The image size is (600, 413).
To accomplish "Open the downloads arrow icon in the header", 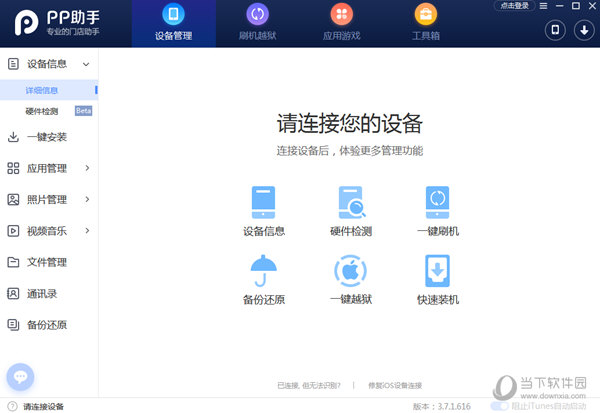I will (584, 30).
